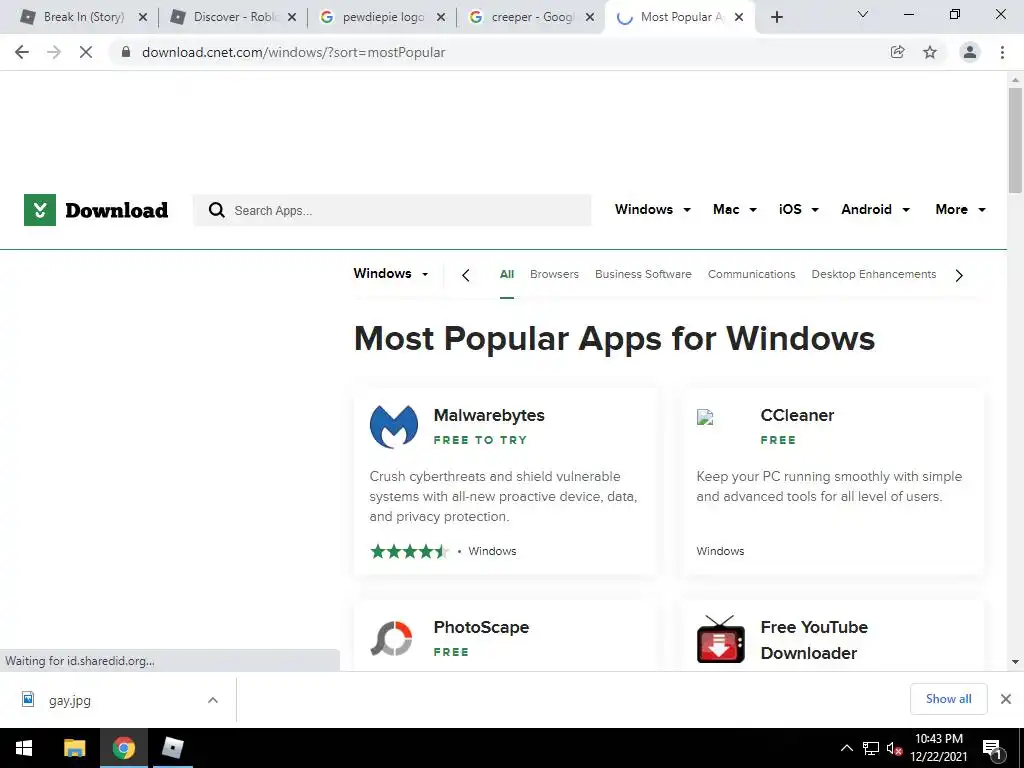Click the Chrome taskbar icon
1024x768 pixels.
123,748
